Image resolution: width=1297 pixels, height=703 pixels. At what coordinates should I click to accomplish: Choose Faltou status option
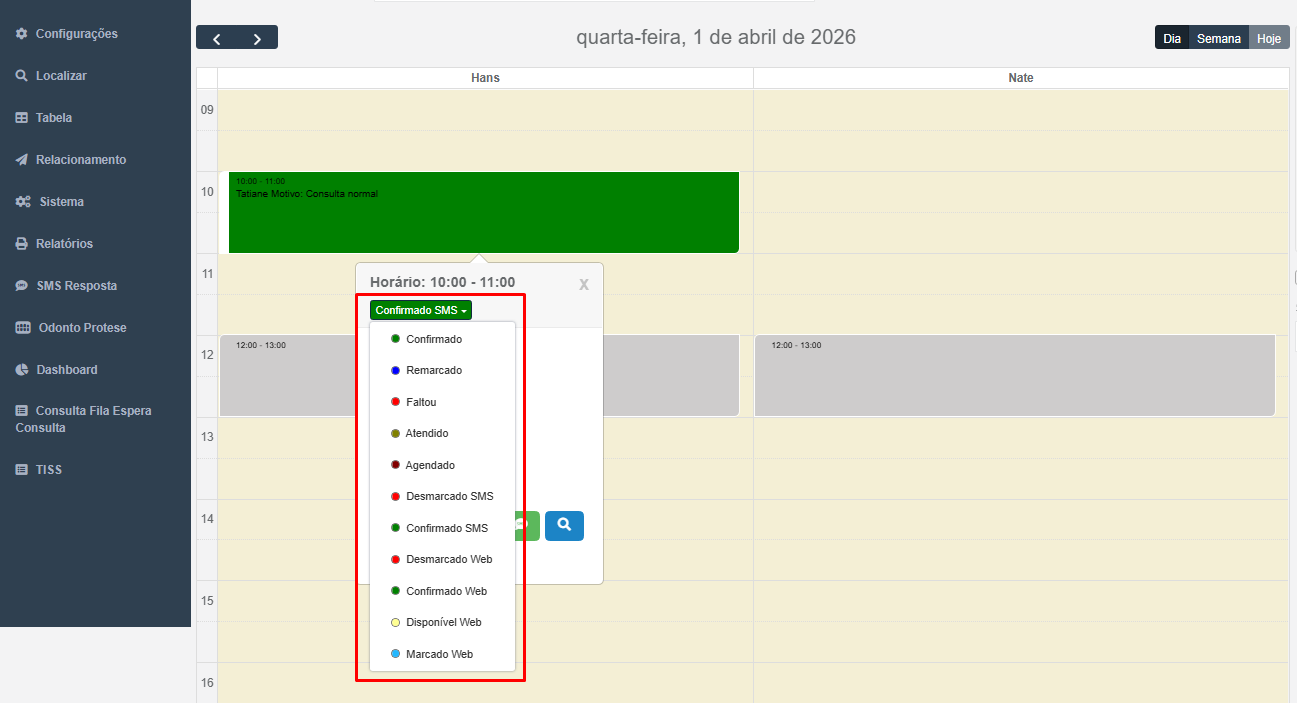[x=421, y=402]
